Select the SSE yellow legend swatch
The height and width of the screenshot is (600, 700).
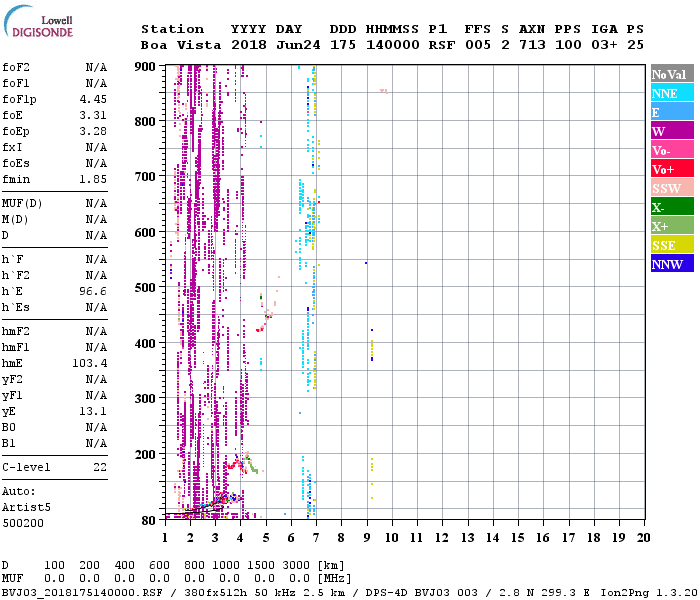tap(672, 245)
